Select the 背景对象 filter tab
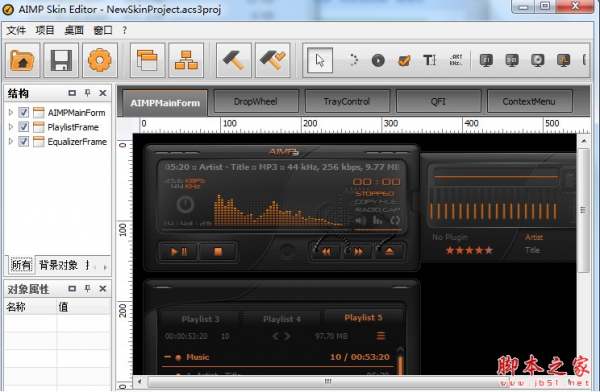This screenshot has height=392, width=600. click(x=59, y=265)
